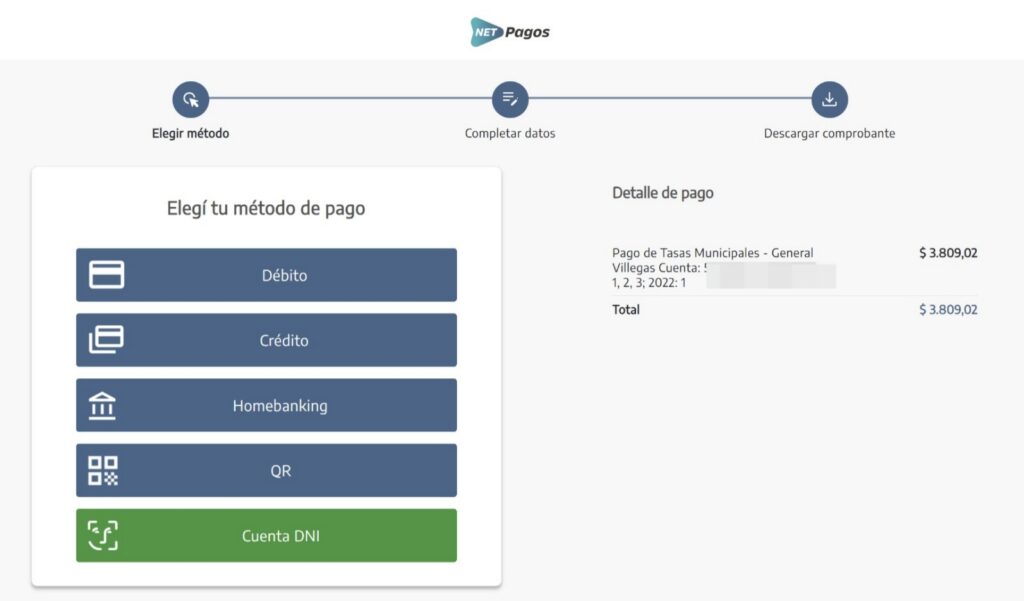Pick the QR payment method text
The height and width of the screenshot is (601, 1024).
(280, 470)
